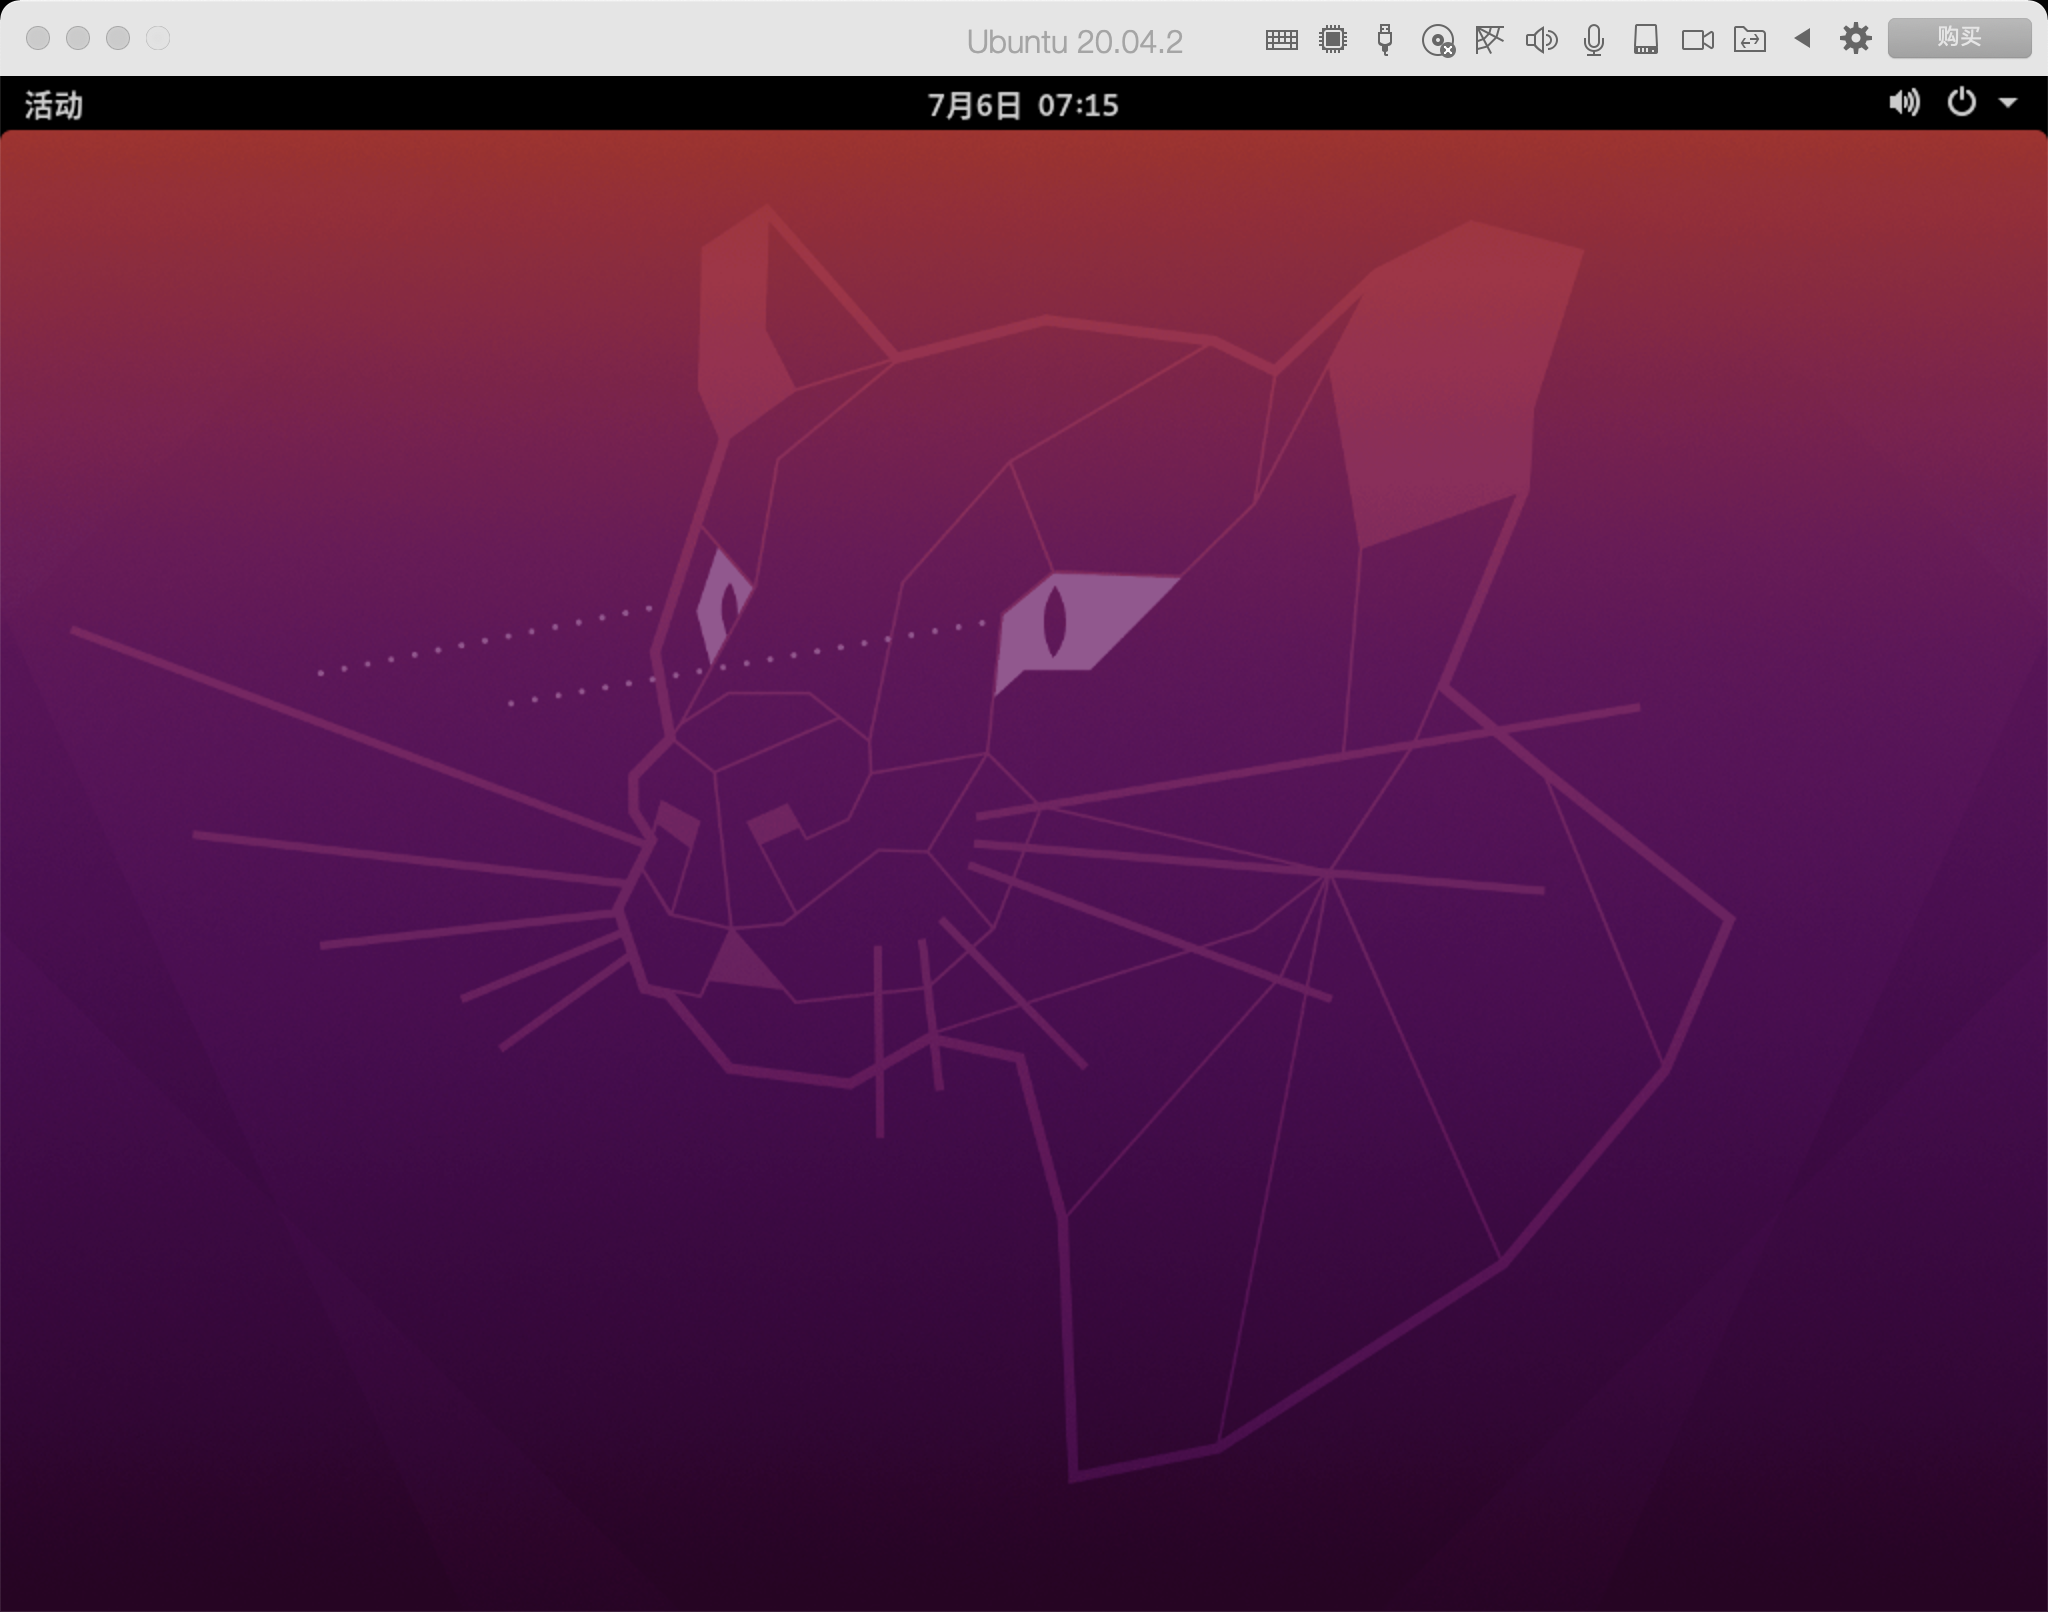The width and height of the screenshot is (2048, 1612).
Task: Expand the system menu dropdown arrow
Action: [x=2007, y=103]
